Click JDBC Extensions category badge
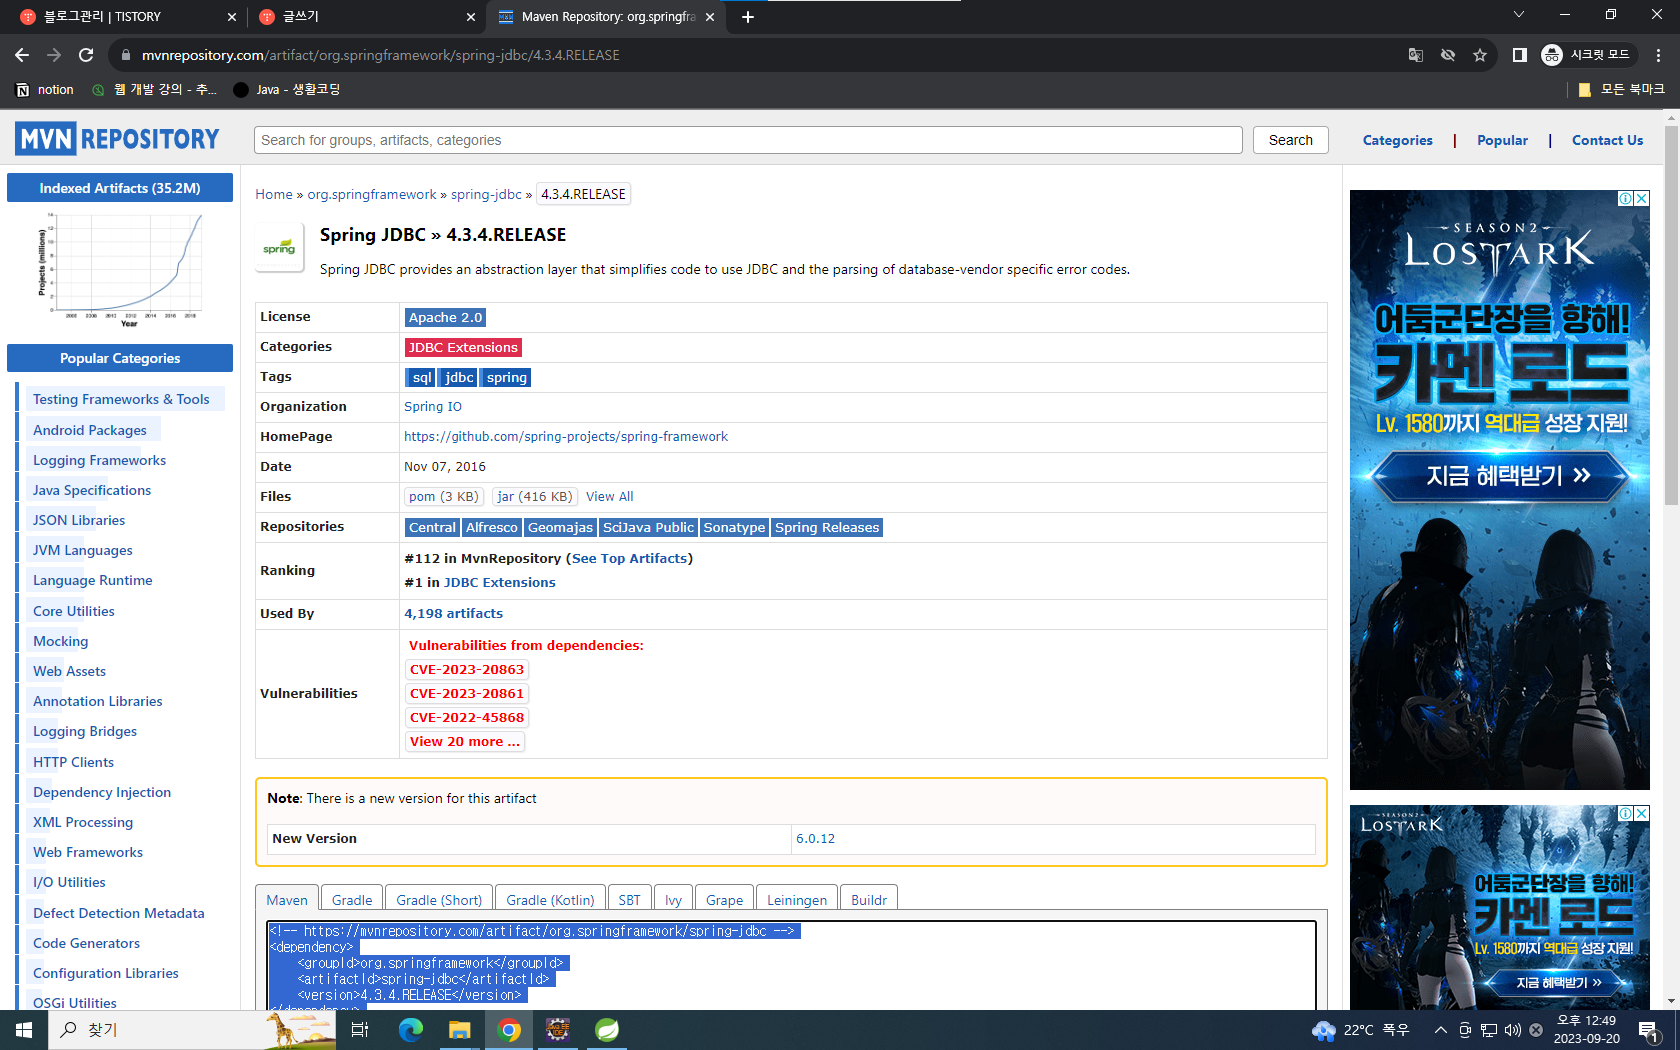This screenshot has height=1050, width=1680. (463, 347)
